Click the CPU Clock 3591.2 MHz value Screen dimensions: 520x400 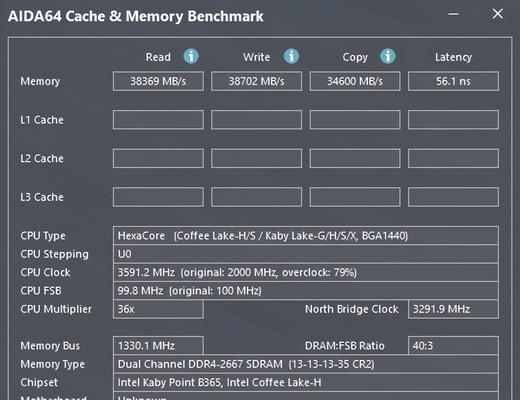coord(306,272)
